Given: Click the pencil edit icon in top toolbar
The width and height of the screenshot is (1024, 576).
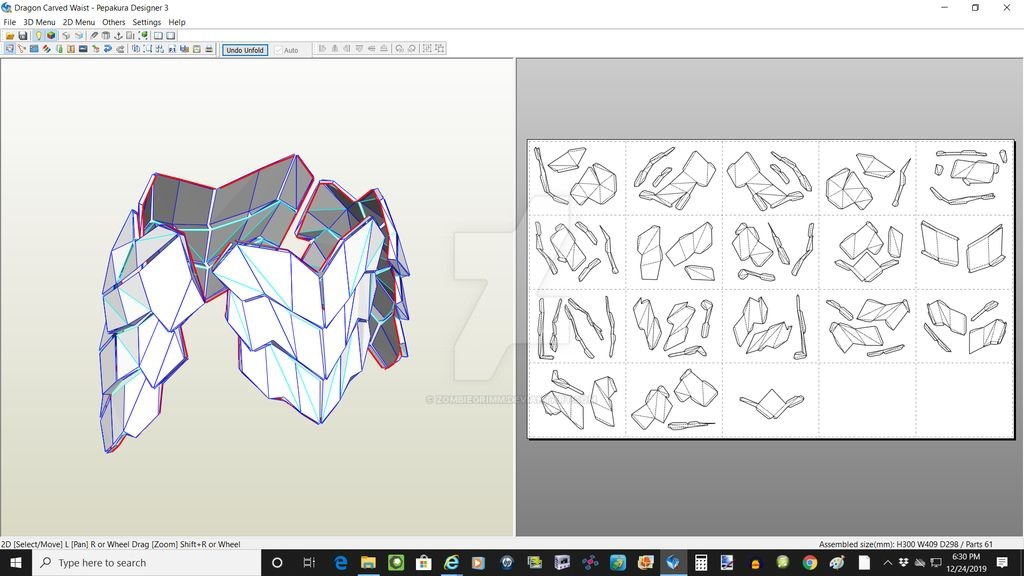Looking at the screenshot, I should 93,35.
